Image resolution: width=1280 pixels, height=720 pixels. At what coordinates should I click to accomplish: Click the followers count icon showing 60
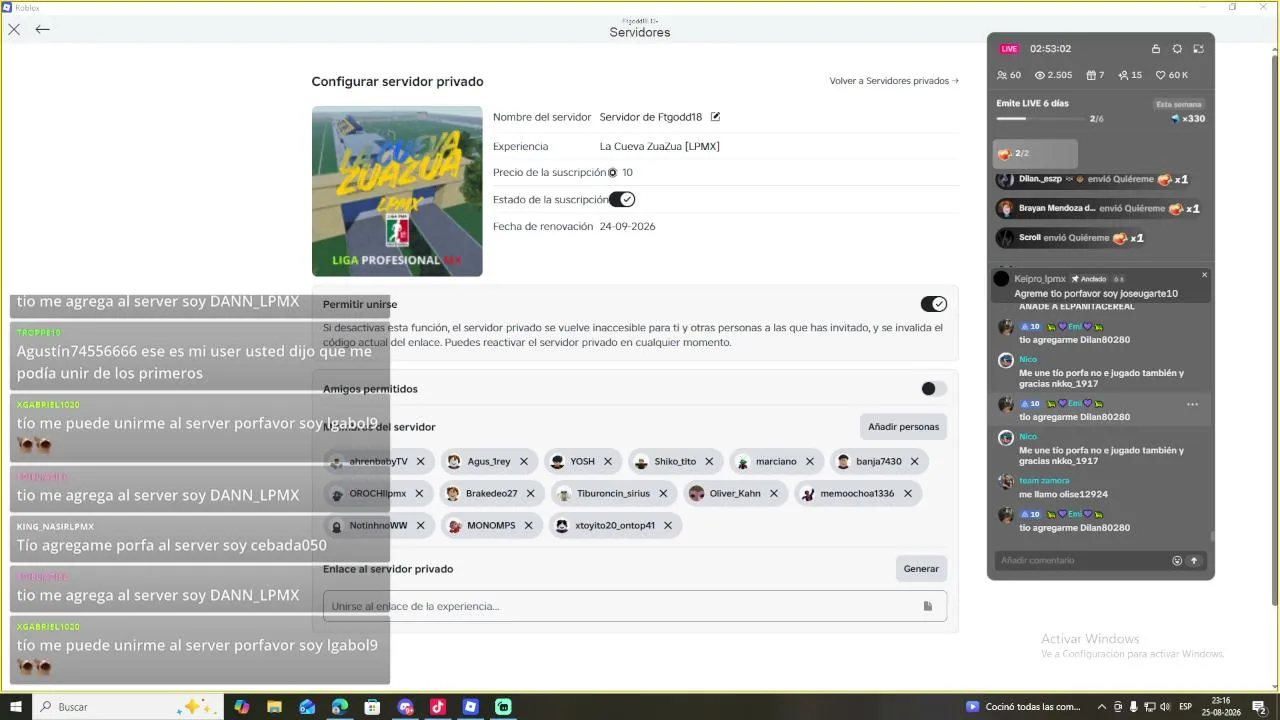coord(1002,75)
